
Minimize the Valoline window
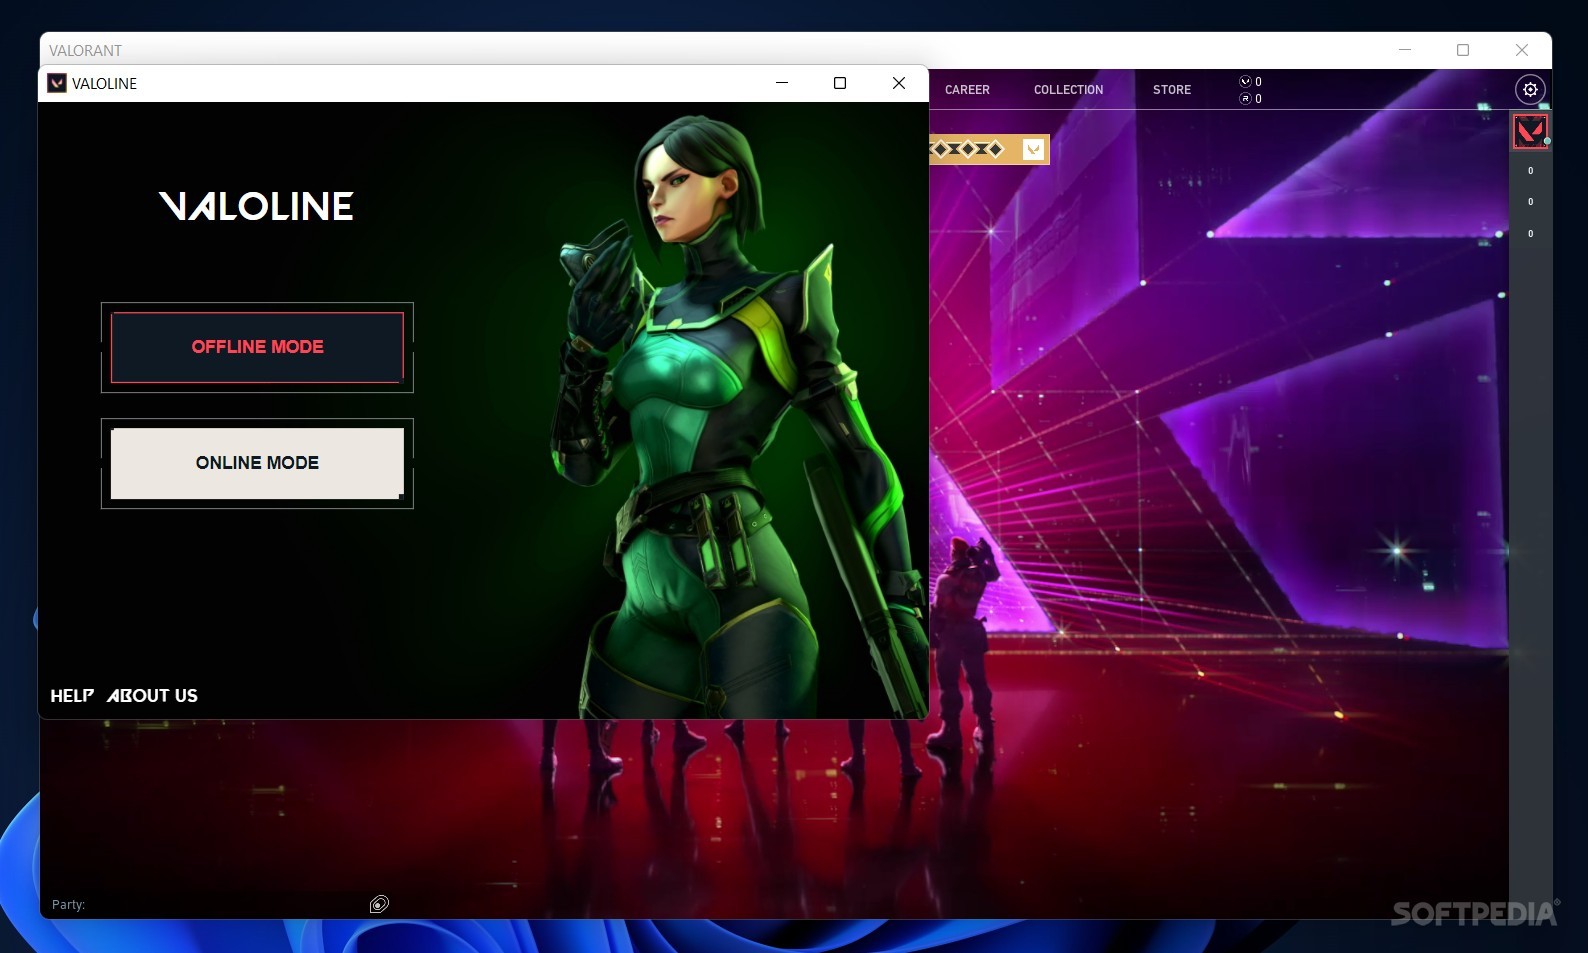pos(782,83)
